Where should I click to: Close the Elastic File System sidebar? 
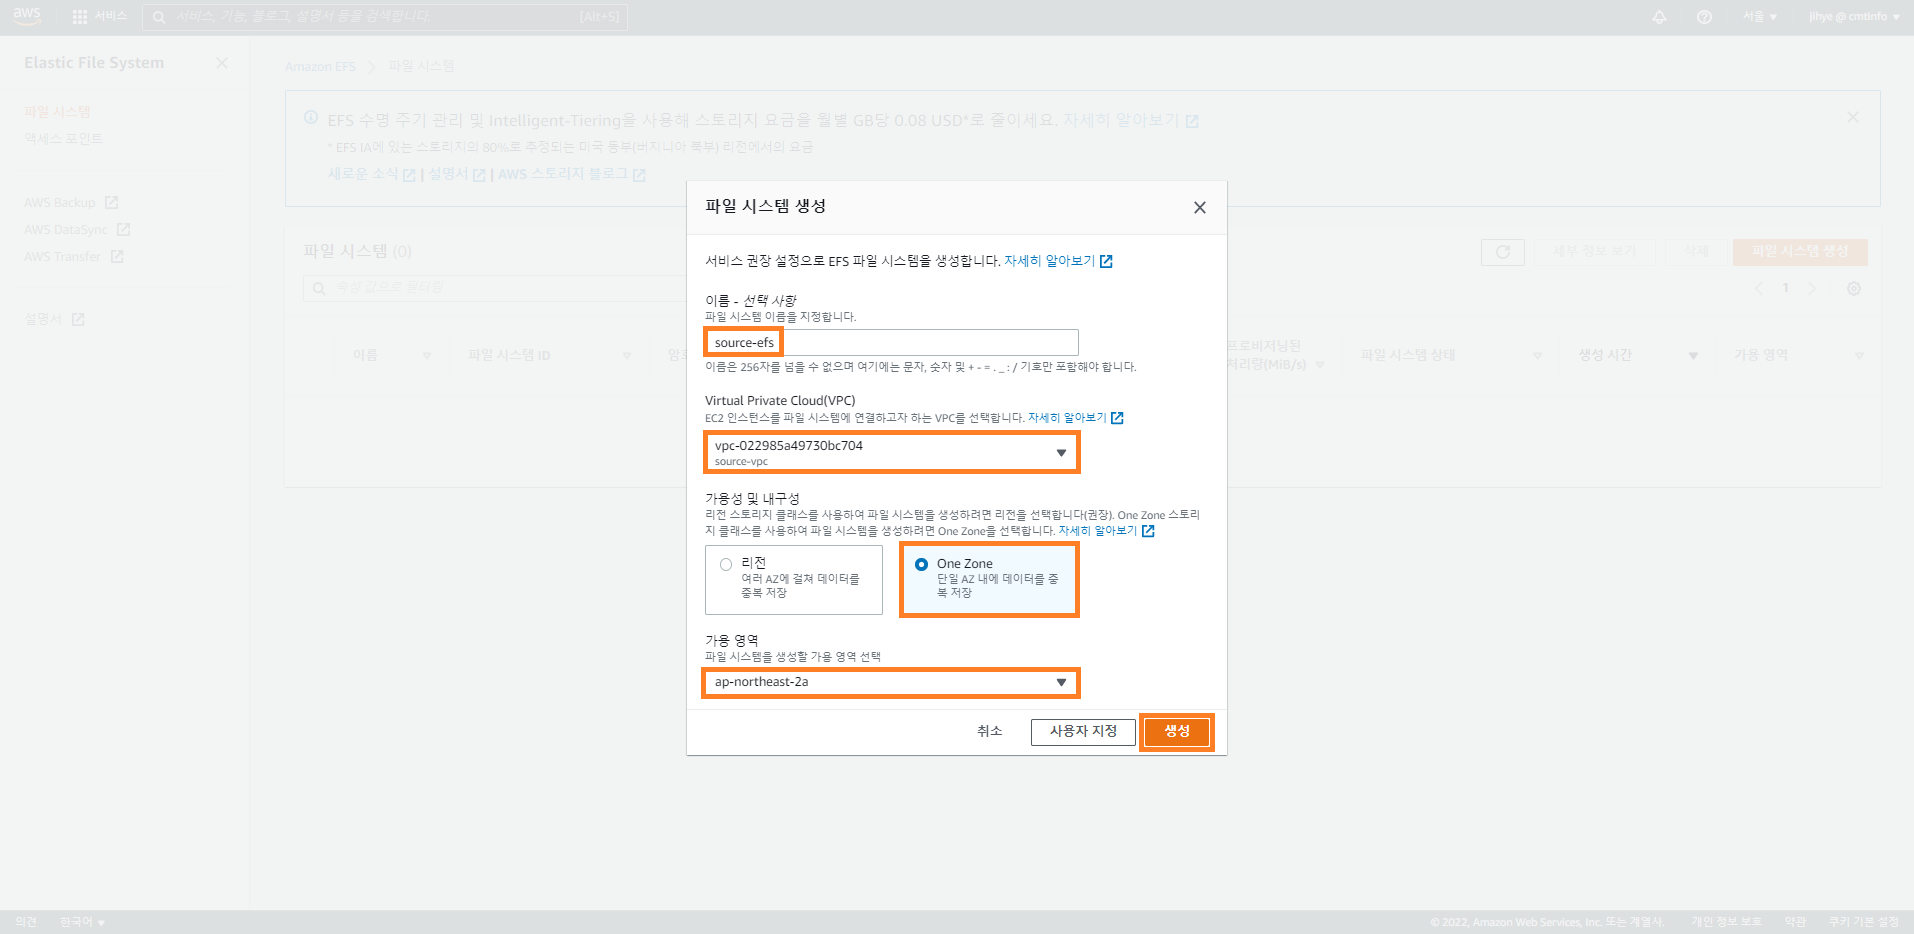point(222,63)
